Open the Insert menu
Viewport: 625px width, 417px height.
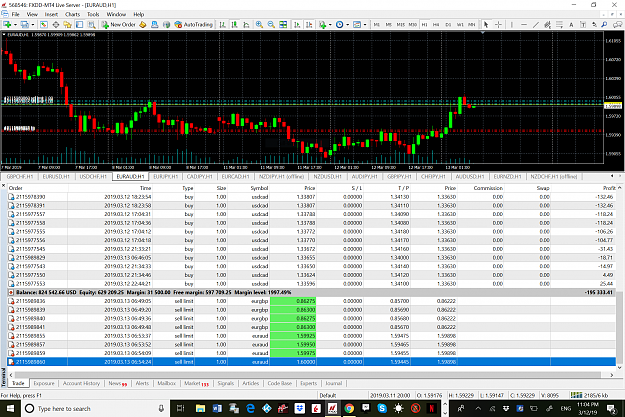51,14
